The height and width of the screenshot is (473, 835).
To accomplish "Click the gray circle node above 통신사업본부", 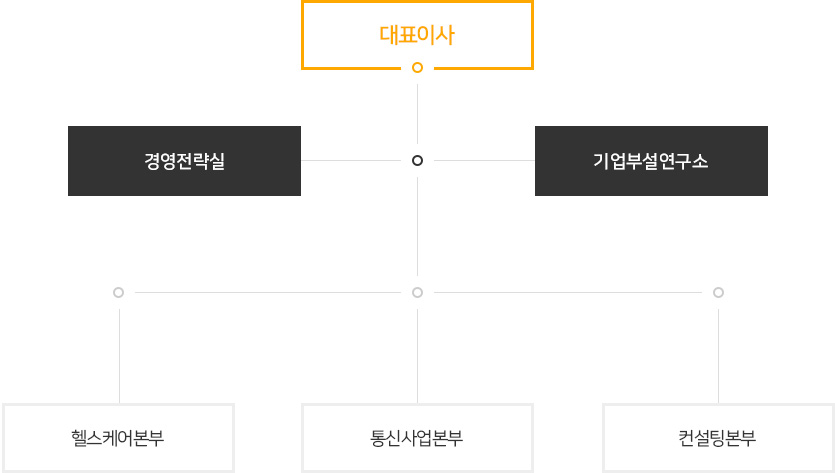I will pyautogui.click(x=418, y=292).
